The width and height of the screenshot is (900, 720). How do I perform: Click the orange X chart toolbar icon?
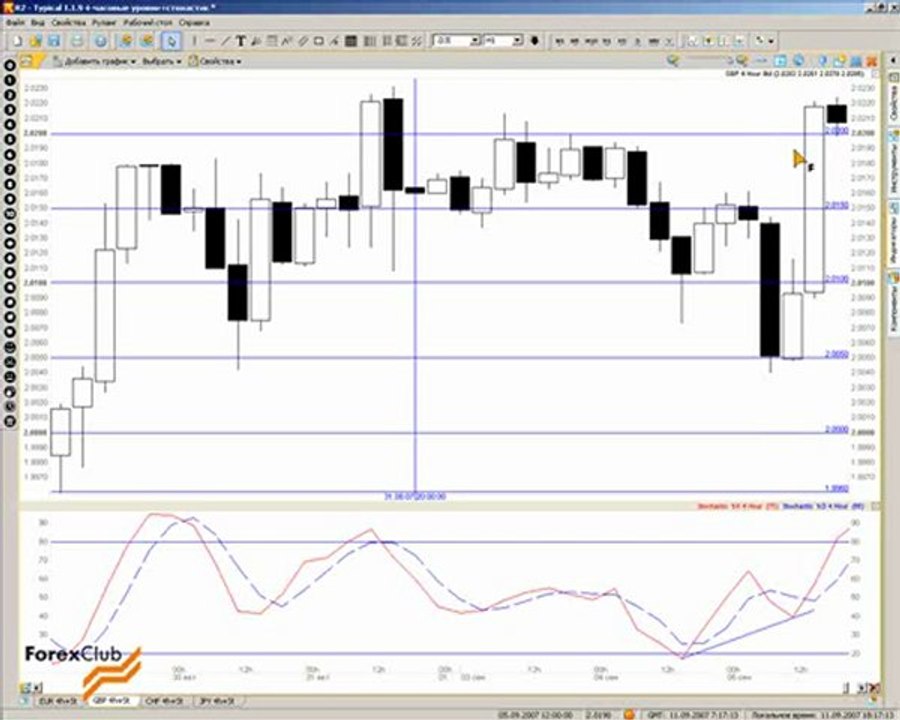pos(872,60)
